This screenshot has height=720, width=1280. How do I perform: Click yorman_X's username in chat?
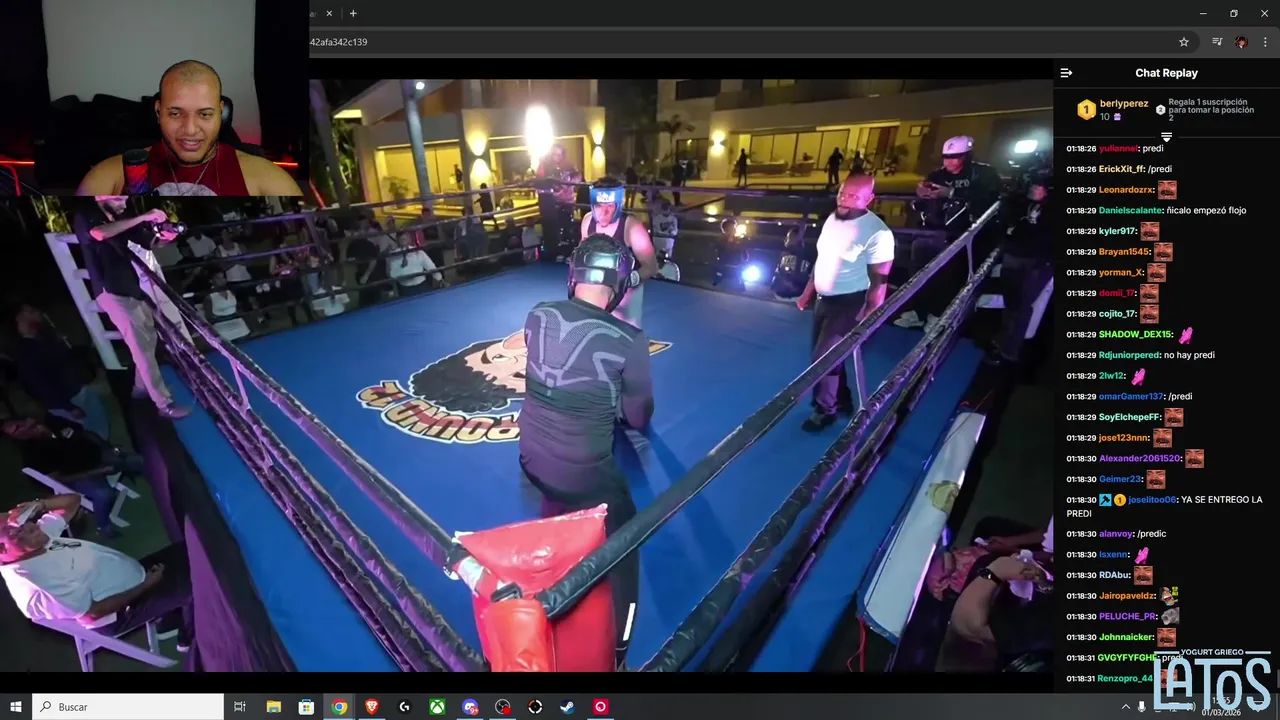point(1120,272)
